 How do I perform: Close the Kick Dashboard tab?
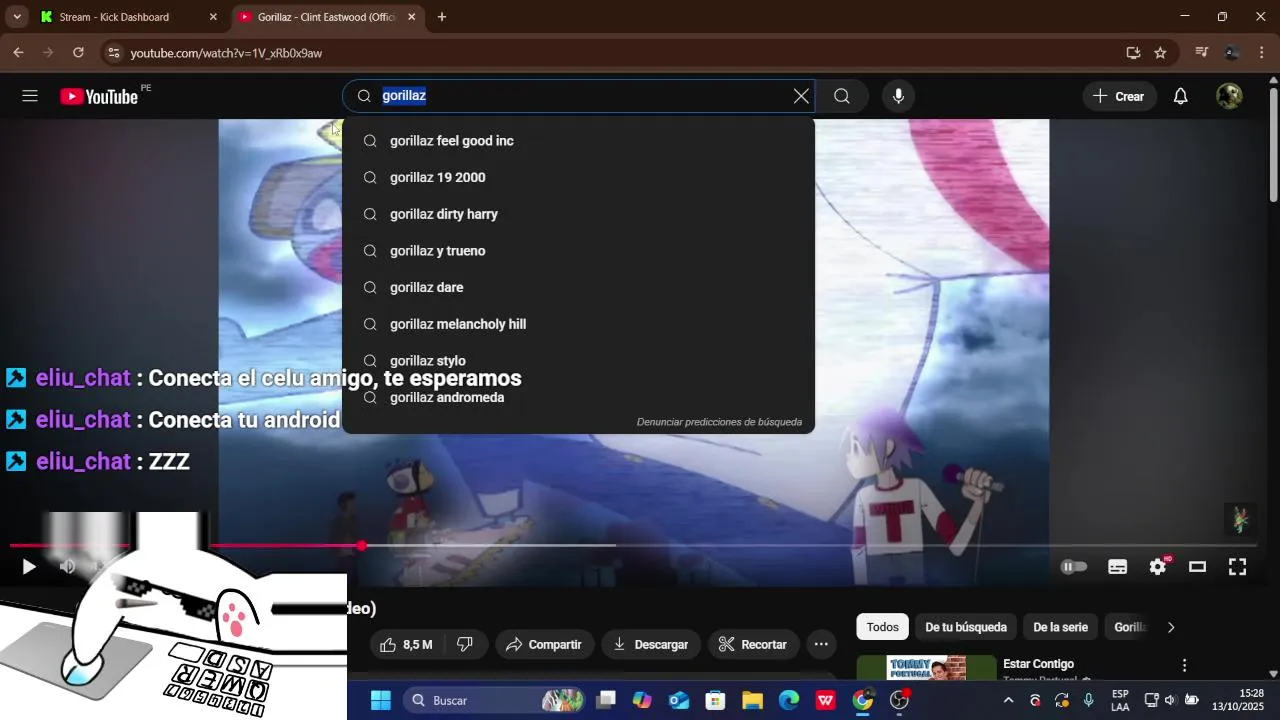tap(213, 17)
